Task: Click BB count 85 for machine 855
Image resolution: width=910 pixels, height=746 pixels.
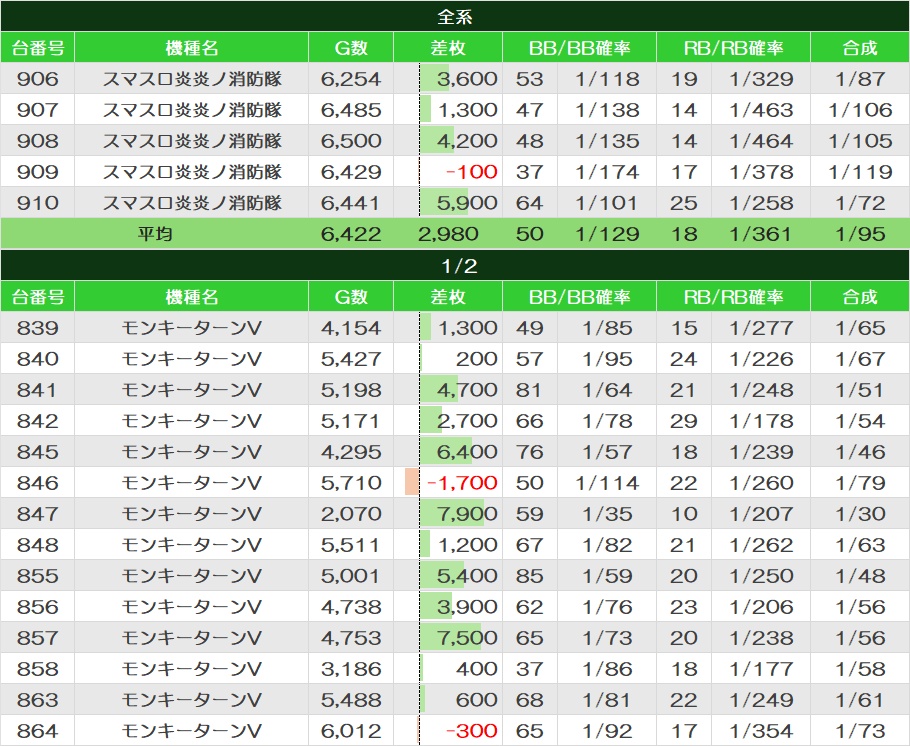Action: [x=529, y=576]
